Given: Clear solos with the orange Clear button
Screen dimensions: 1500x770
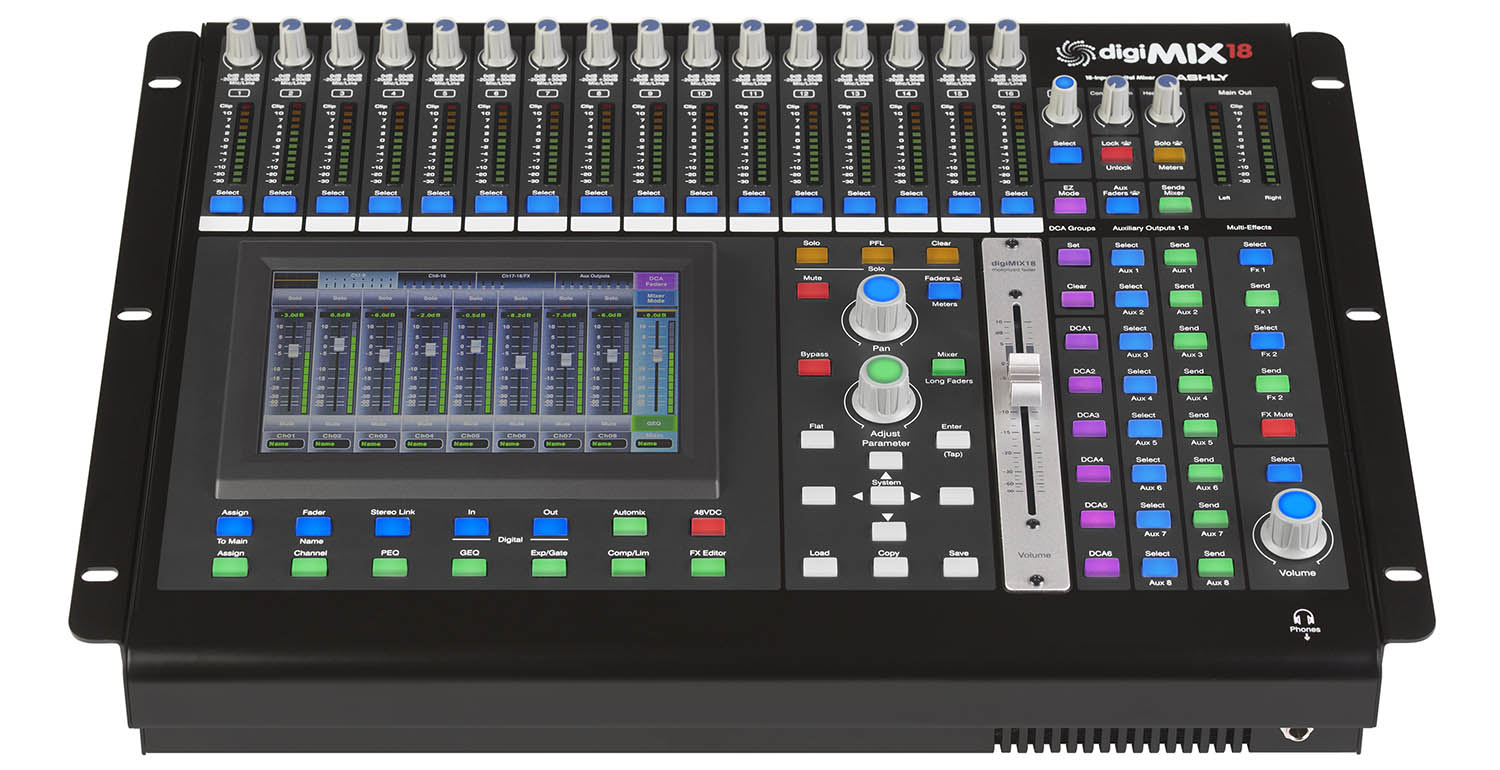Looking at the screenshot, I should (942, 254).
